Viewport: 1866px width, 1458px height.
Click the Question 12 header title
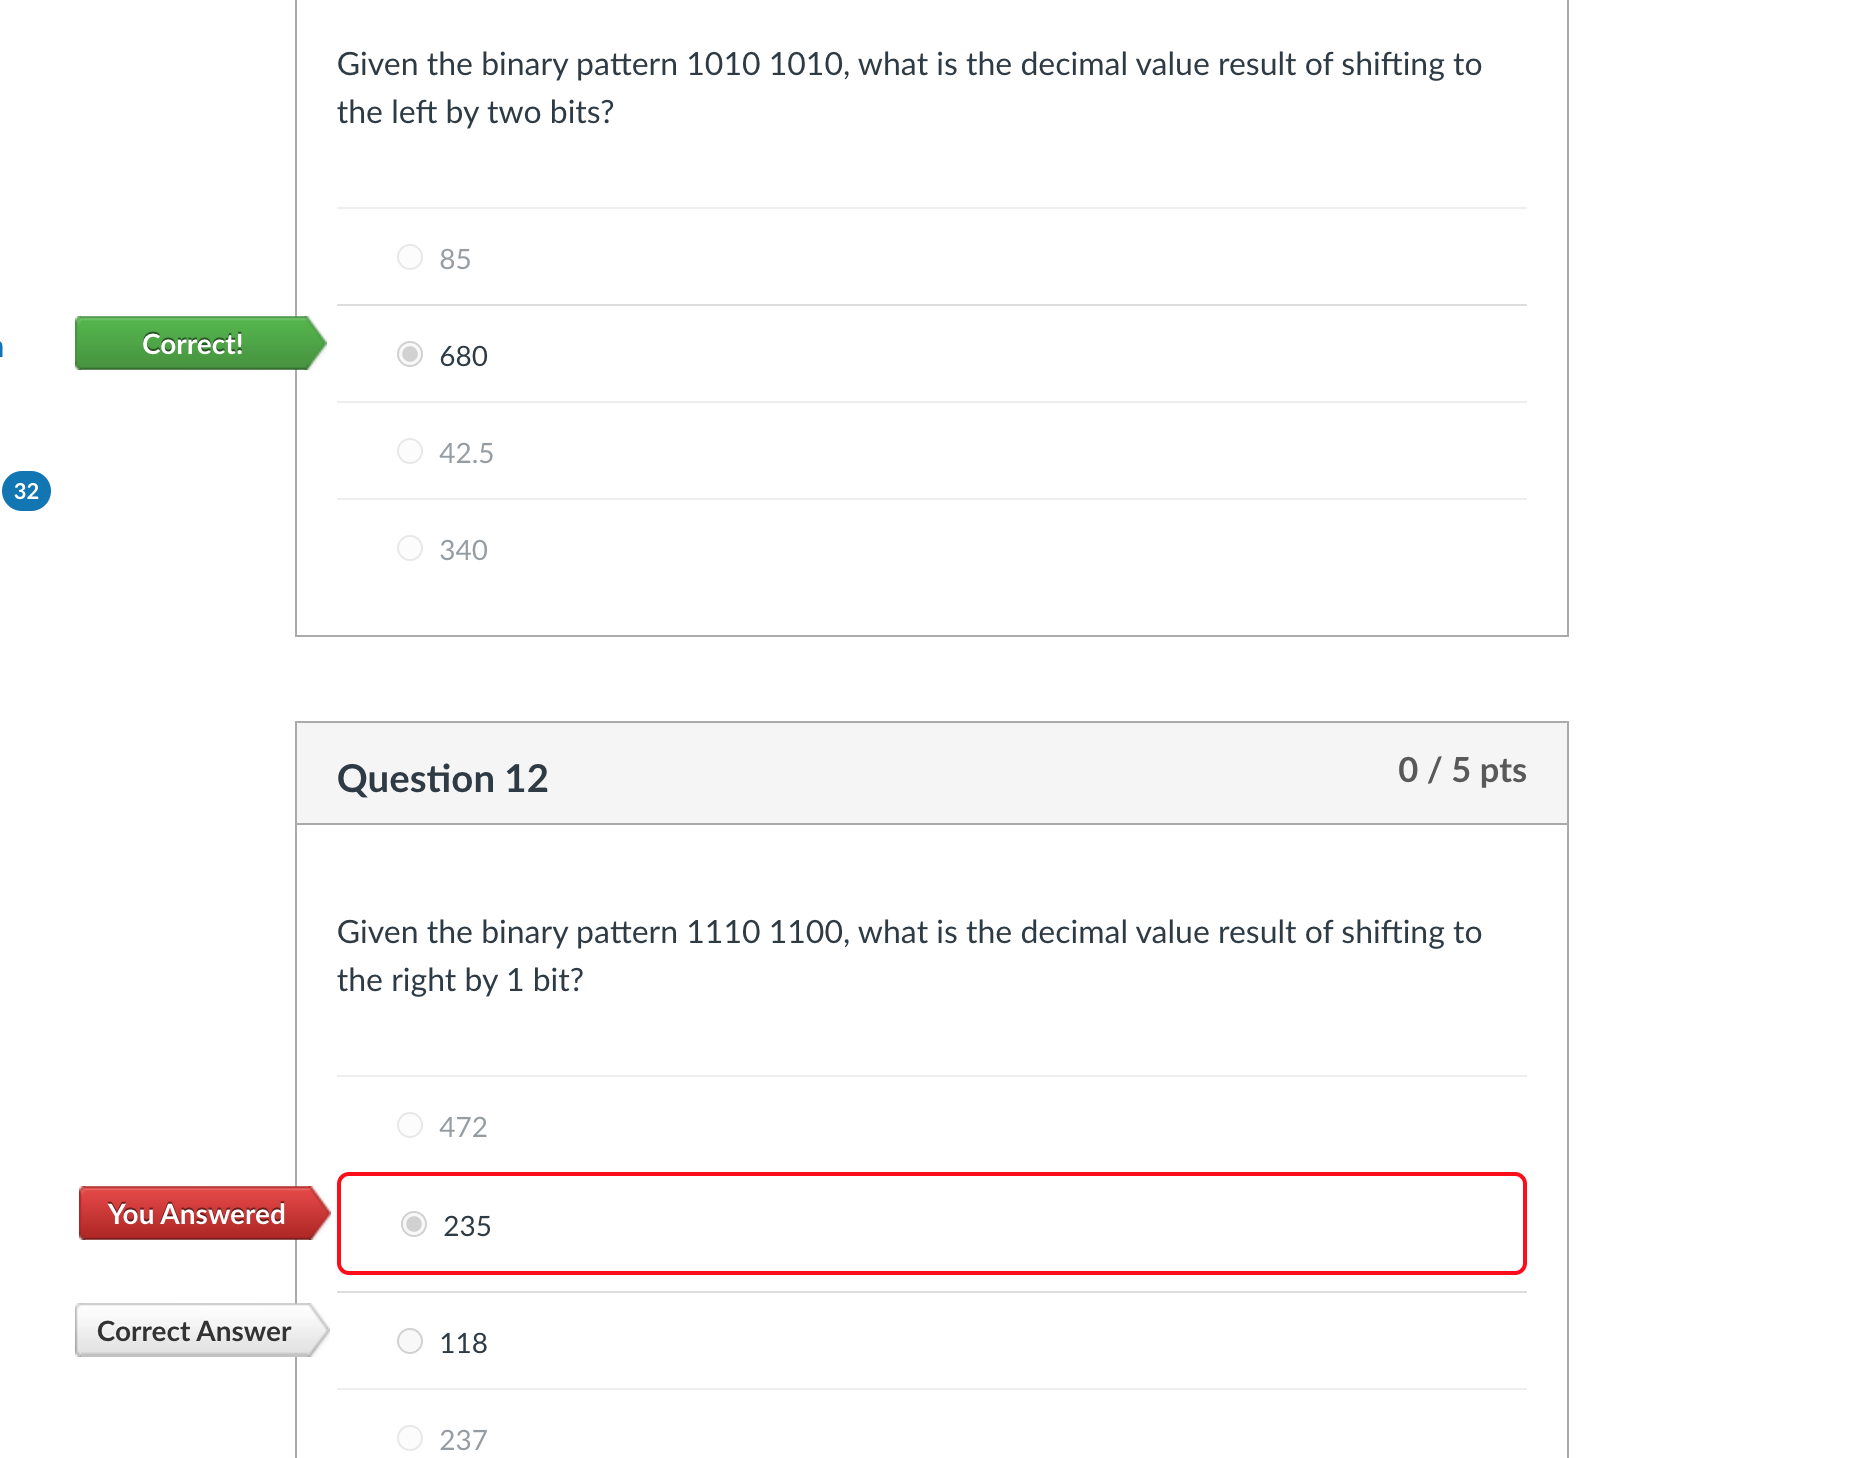point(443,778)
